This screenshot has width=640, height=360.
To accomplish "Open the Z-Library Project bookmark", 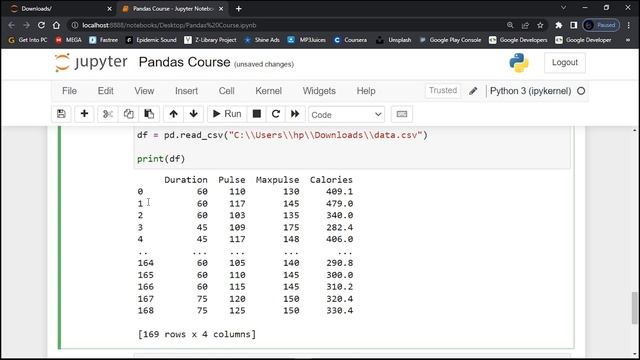I will click(x=210, y=40).
